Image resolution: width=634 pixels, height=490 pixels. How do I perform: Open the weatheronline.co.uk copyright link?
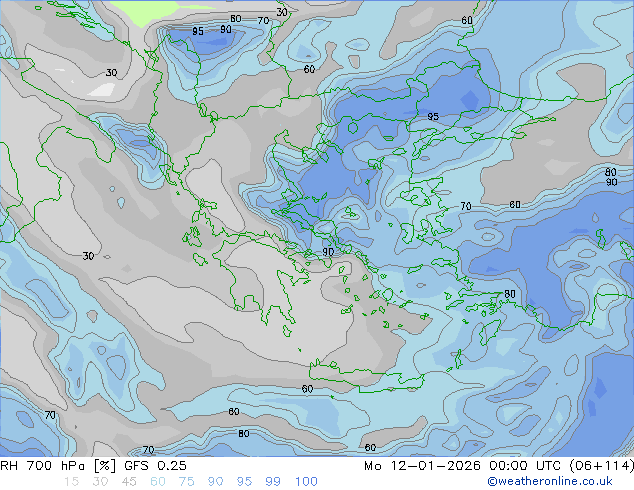click(x=549, y=481)
